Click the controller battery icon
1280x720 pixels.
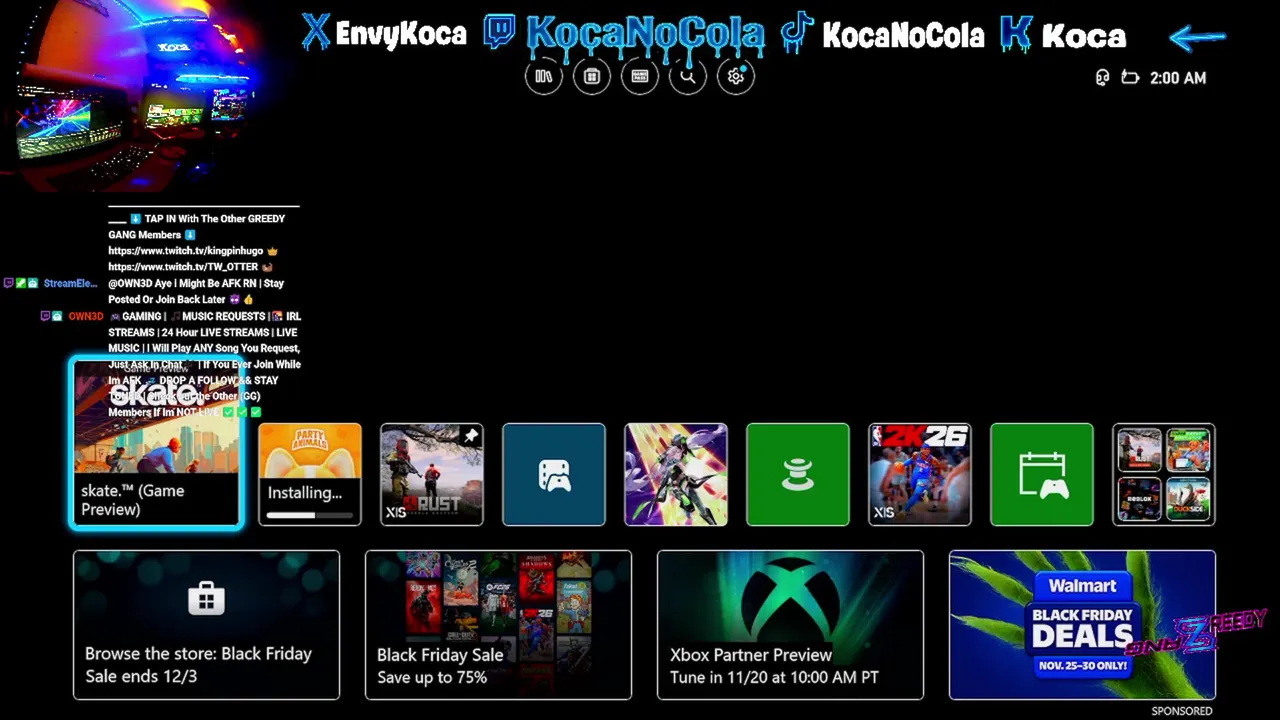(1130, 78)
